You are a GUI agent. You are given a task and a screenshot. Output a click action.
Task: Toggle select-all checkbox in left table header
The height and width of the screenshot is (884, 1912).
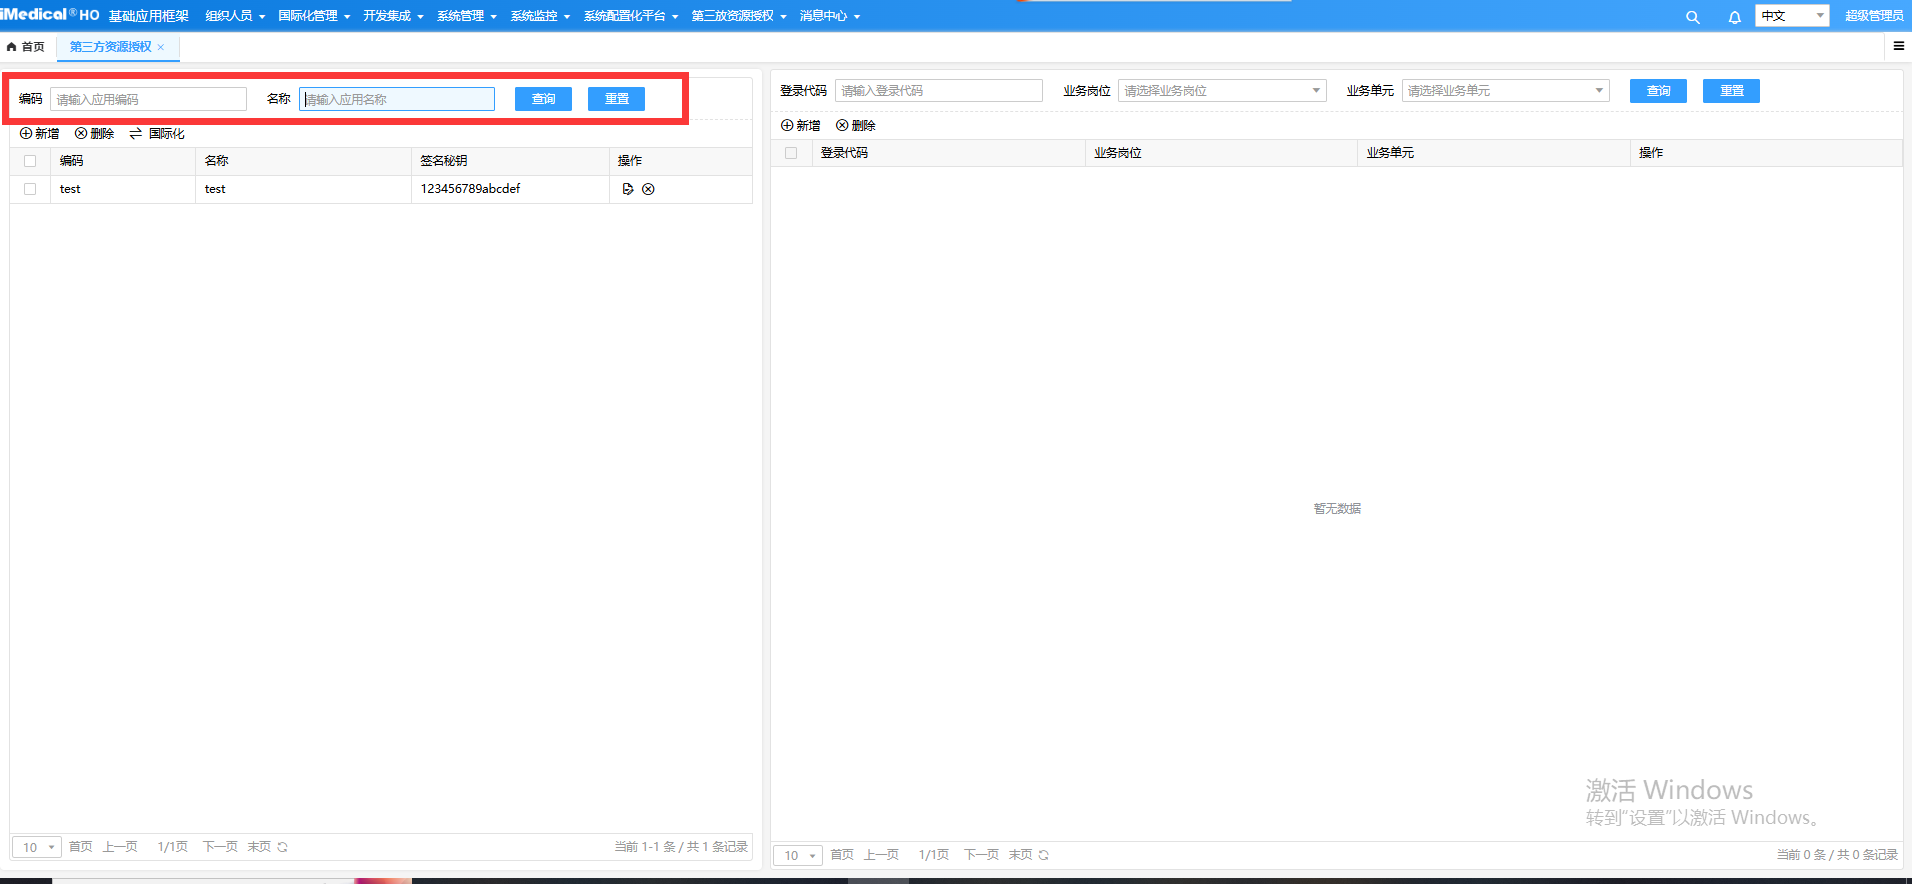[x=30, y=161]
